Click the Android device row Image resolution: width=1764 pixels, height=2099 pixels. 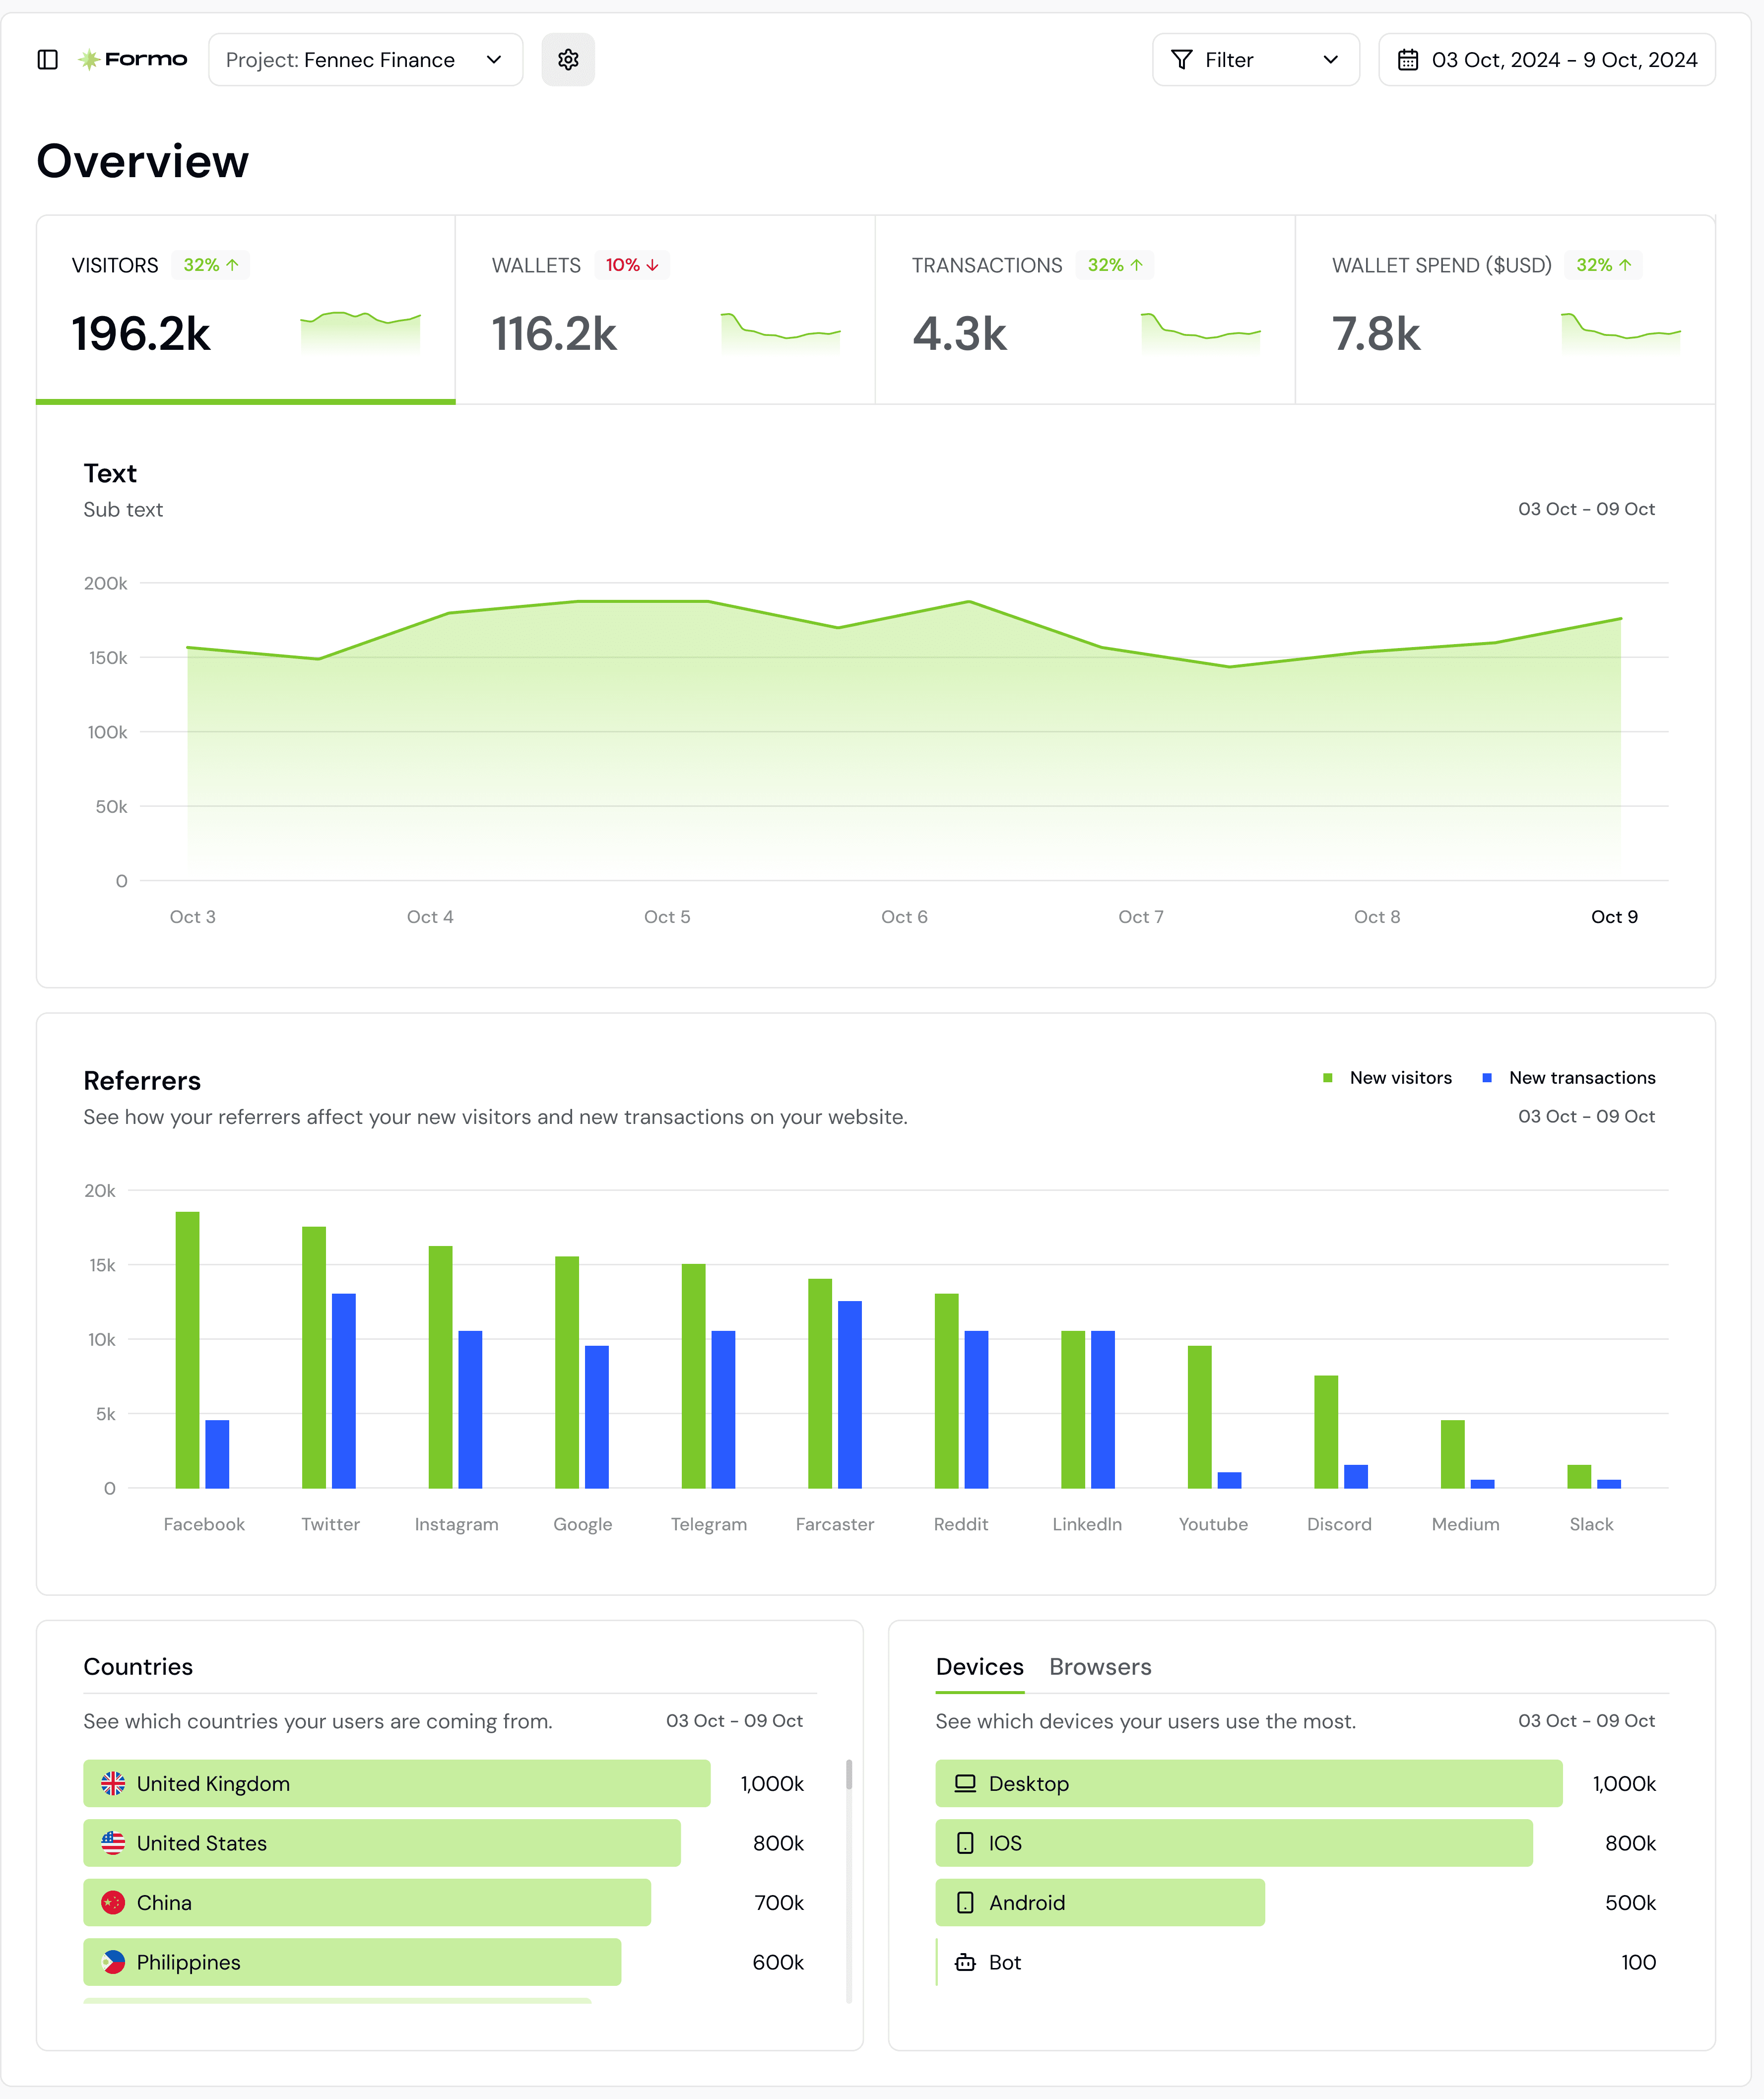(x=1295, y=1903)
